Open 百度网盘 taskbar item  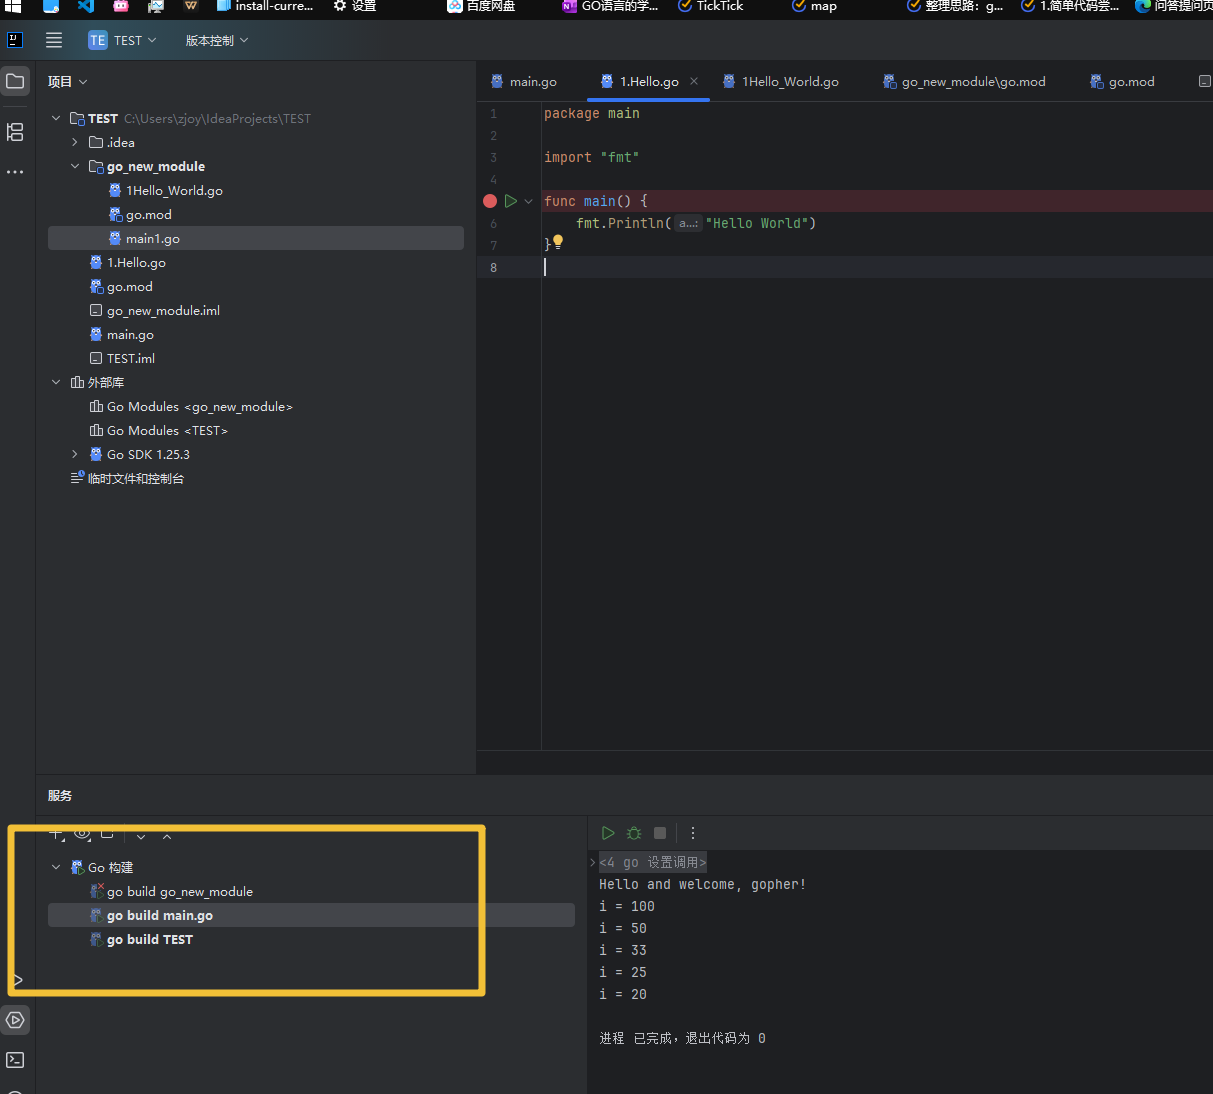tap(481, 6)
